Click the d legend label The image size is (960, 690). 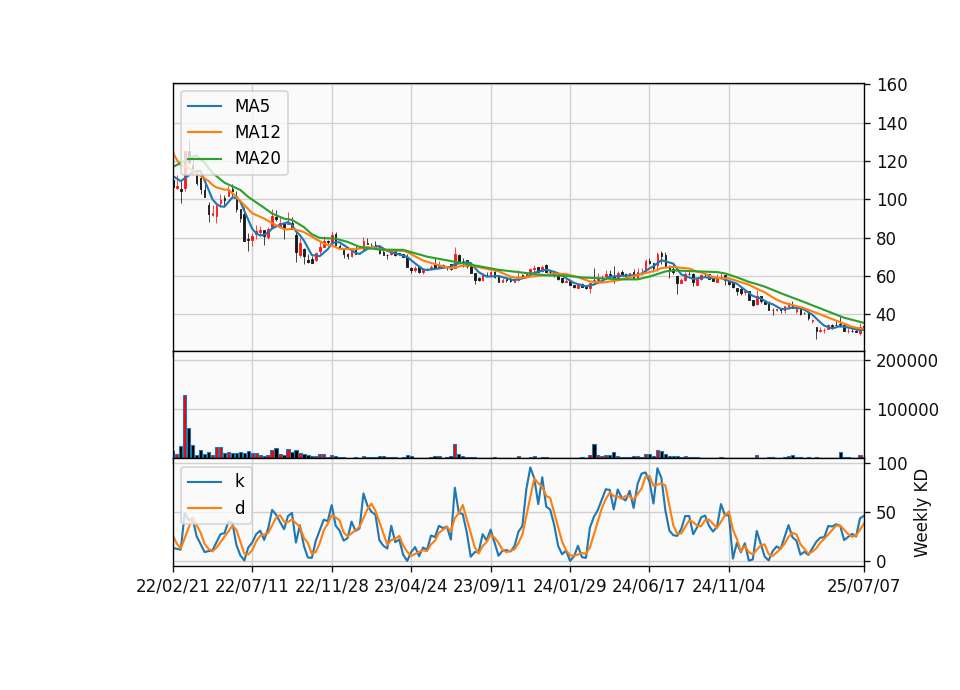click(240, 508)
